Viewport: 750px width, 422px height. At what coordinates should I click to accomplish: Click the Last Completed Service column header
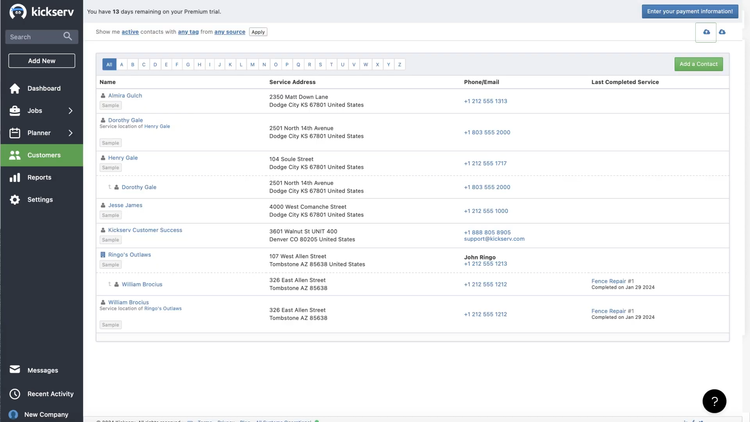coord(625,82)
